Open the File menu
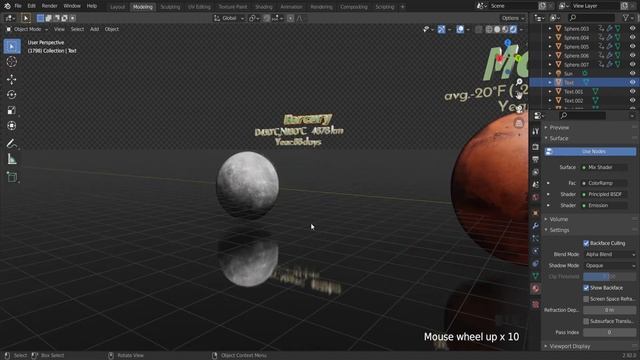Viewport: 640px width, 360px height. click(x=18, y=6)
